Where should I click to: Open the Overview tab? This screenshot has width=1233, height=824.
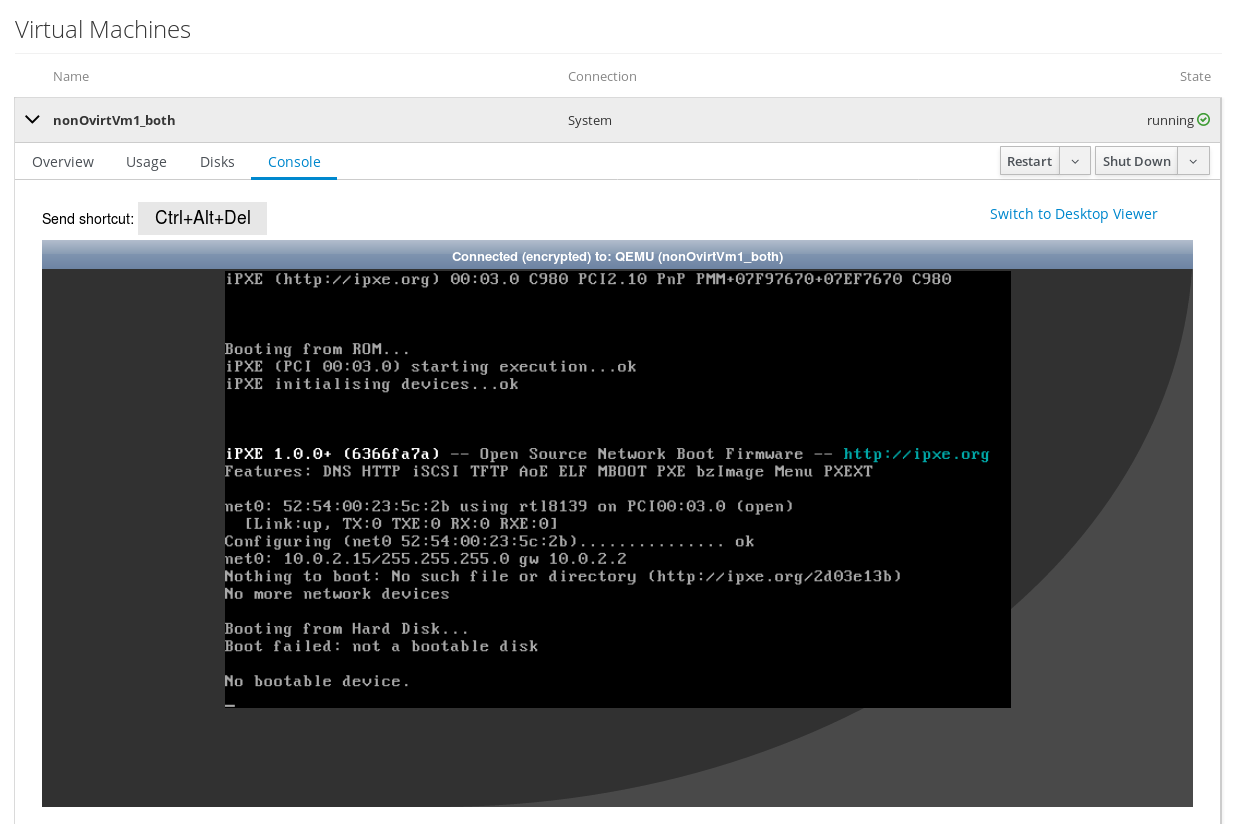pos(63,162)
